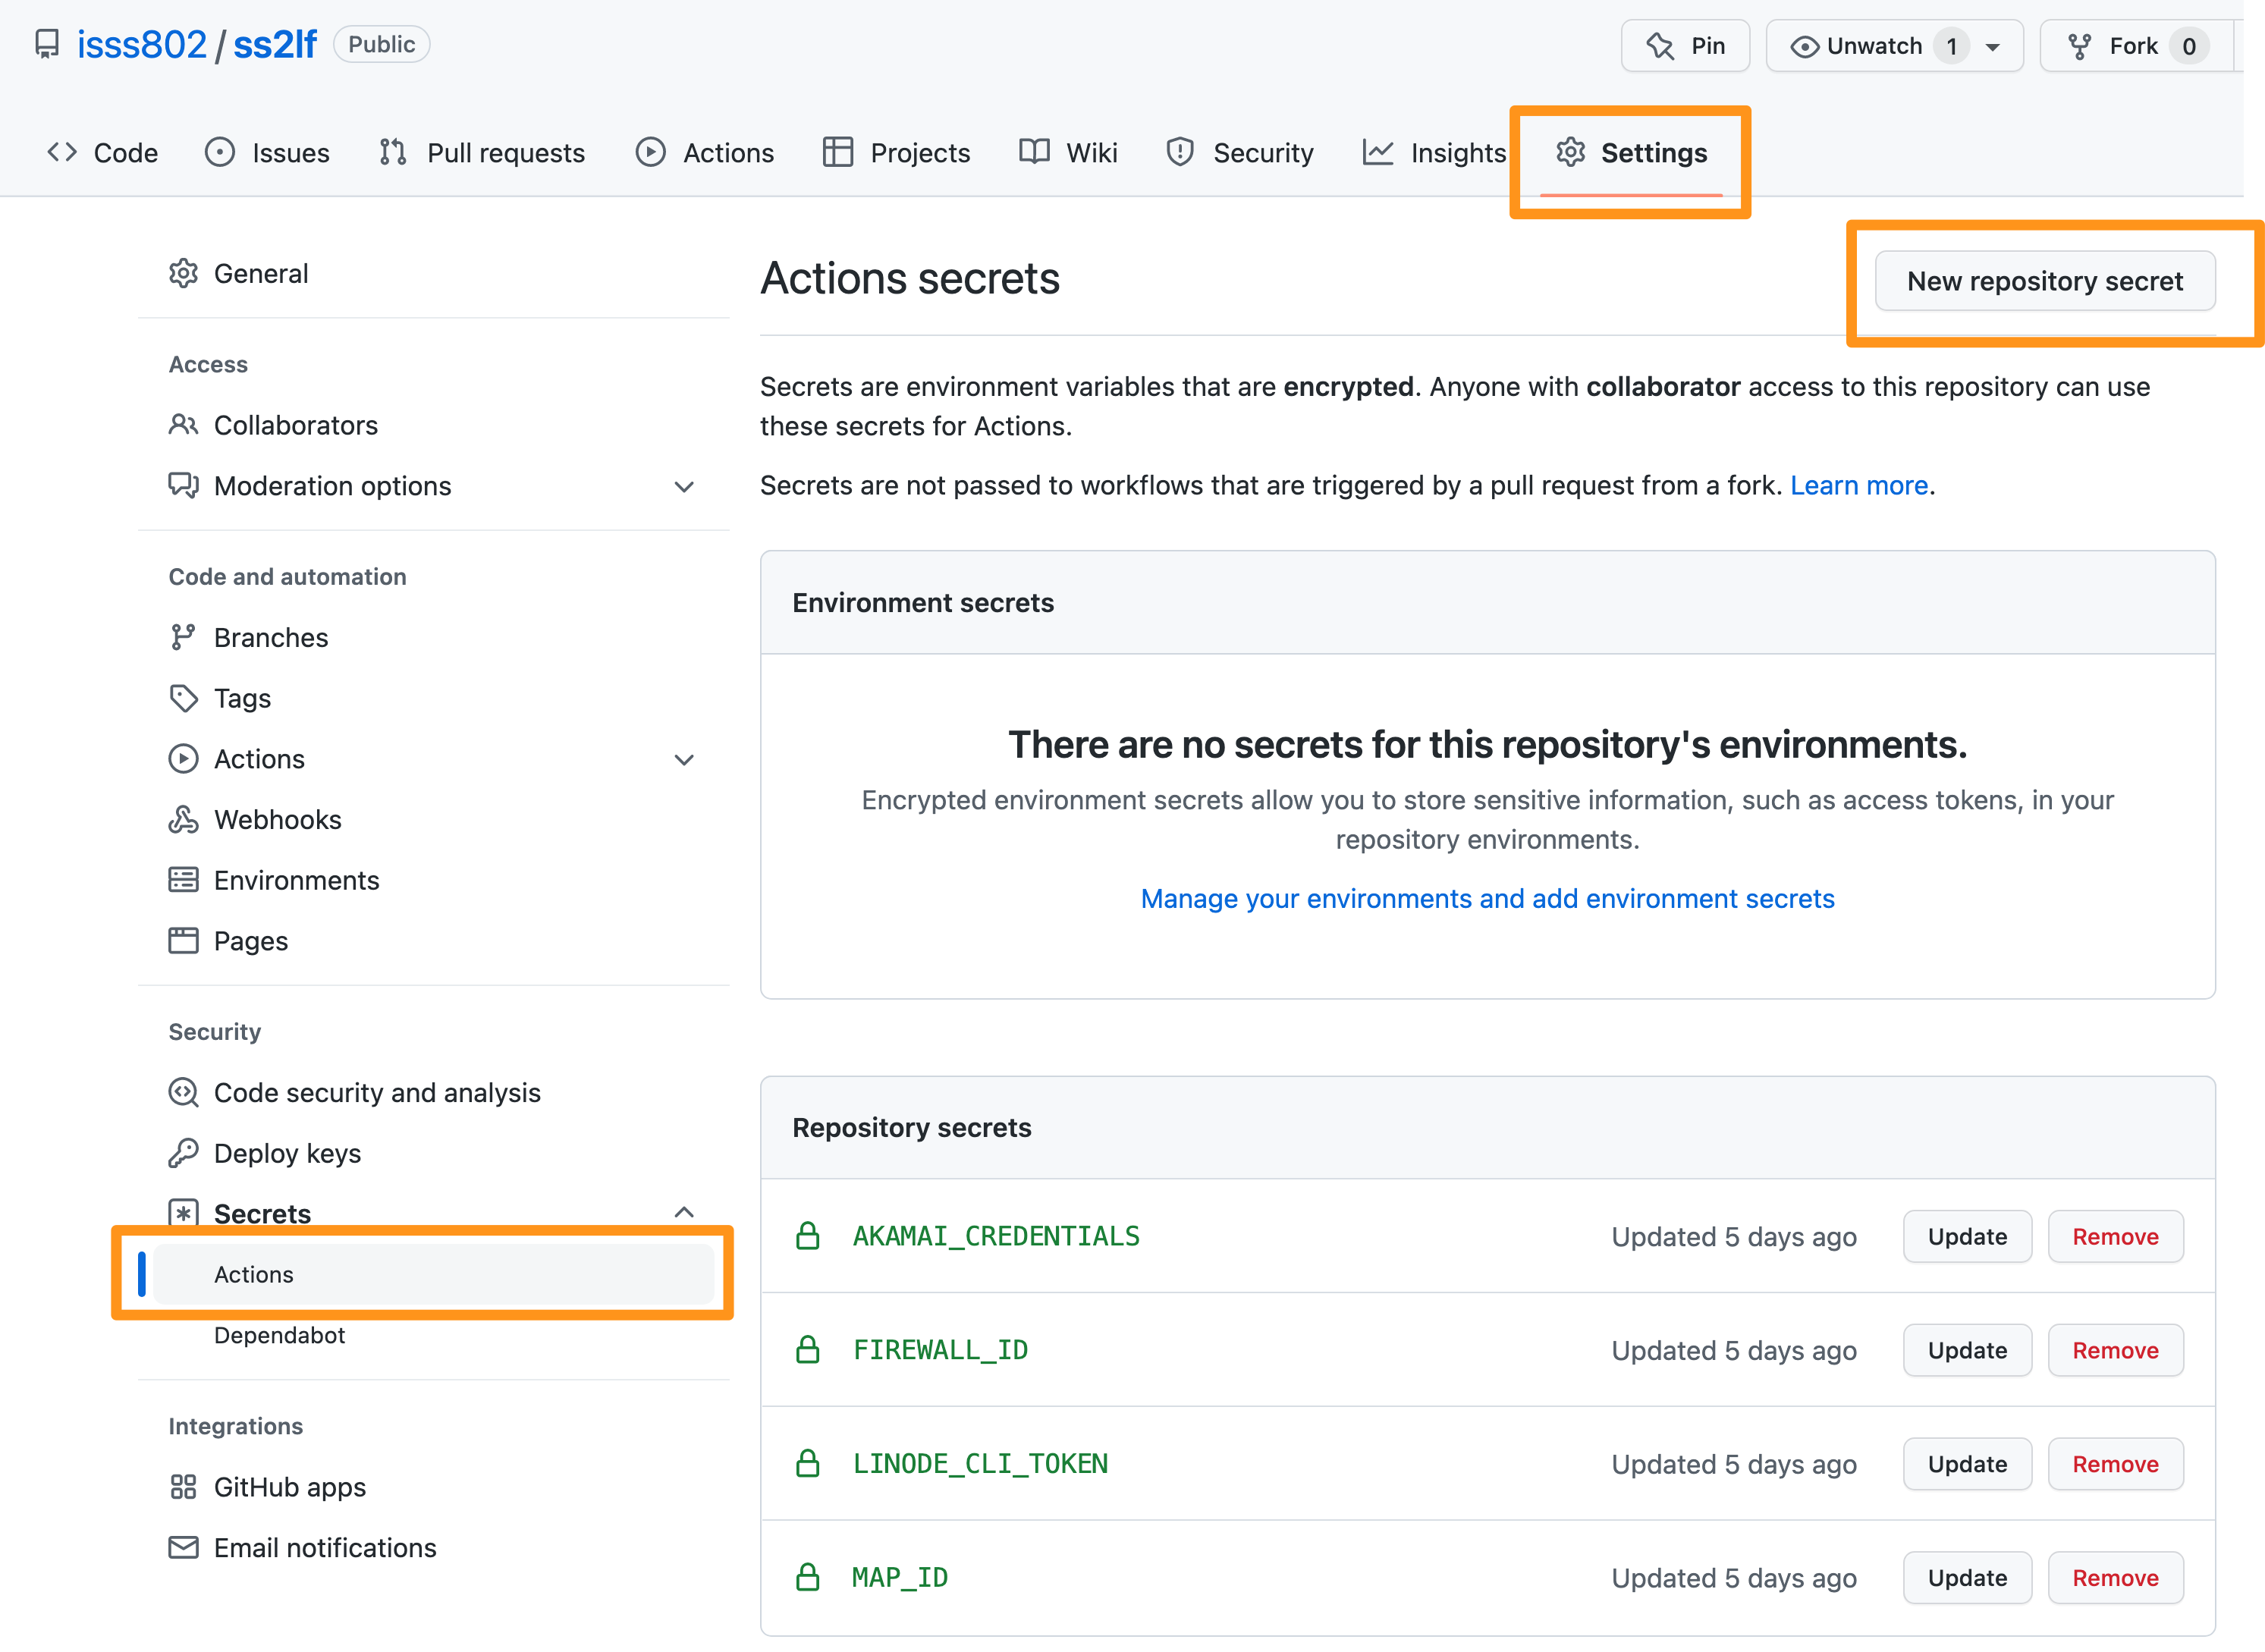The image size is (2265, 1652).
Task: Click the New repository secret button
Action: tap(2044, 281)
